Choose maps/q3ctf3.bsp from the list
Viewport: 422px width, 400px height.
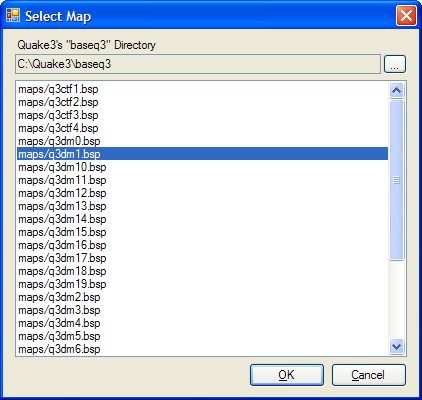[202, 115]
